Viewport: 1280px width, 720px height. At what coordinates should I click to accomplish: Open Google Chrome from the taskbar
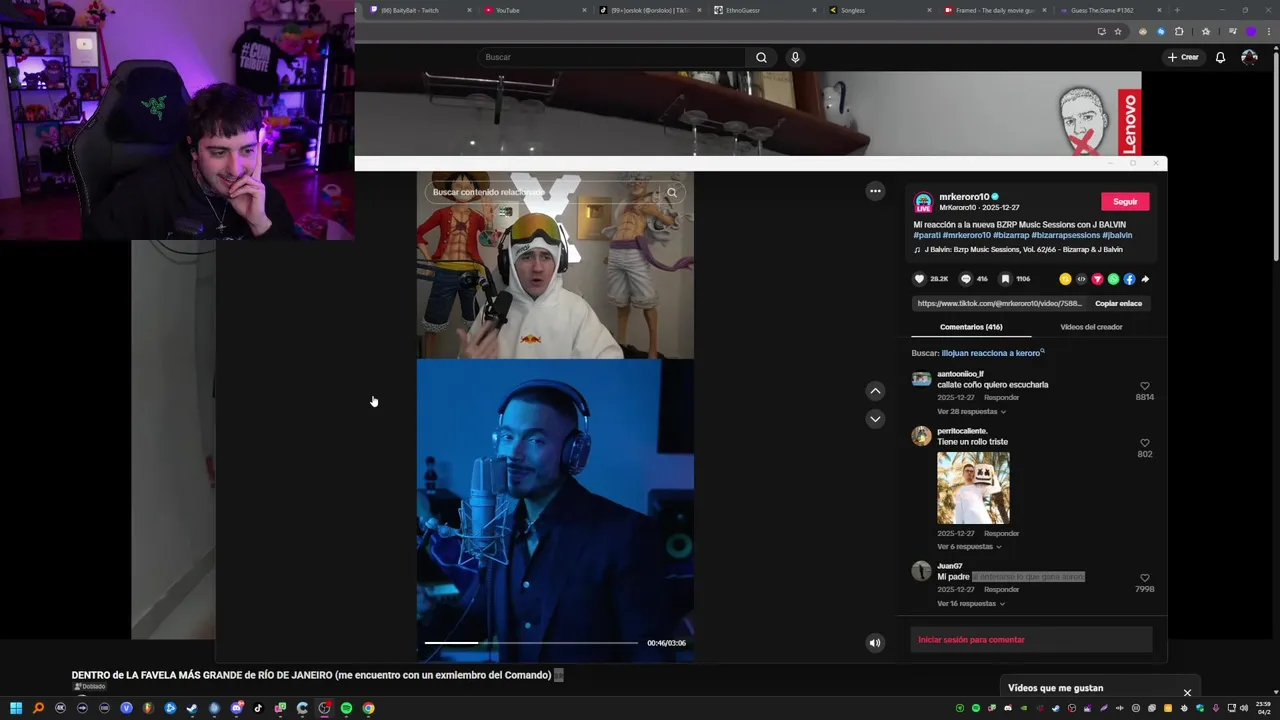click(368, 708)
